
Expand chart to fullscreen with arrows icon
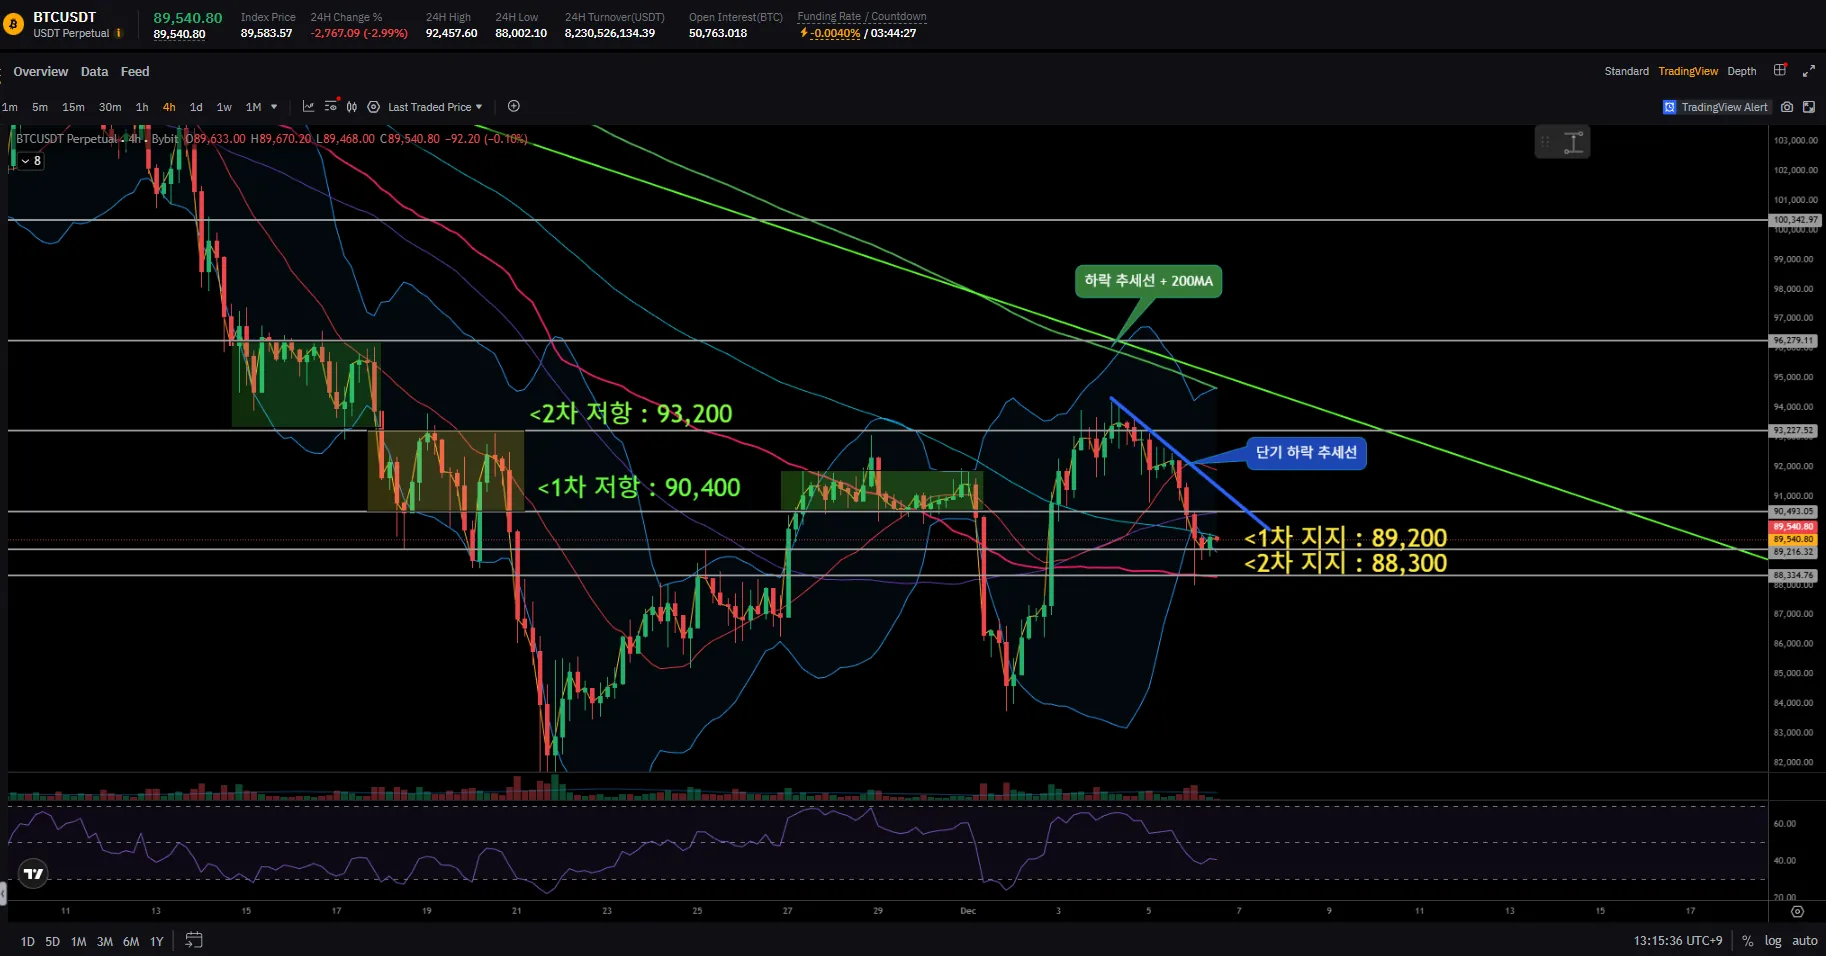click(1808, 71)
